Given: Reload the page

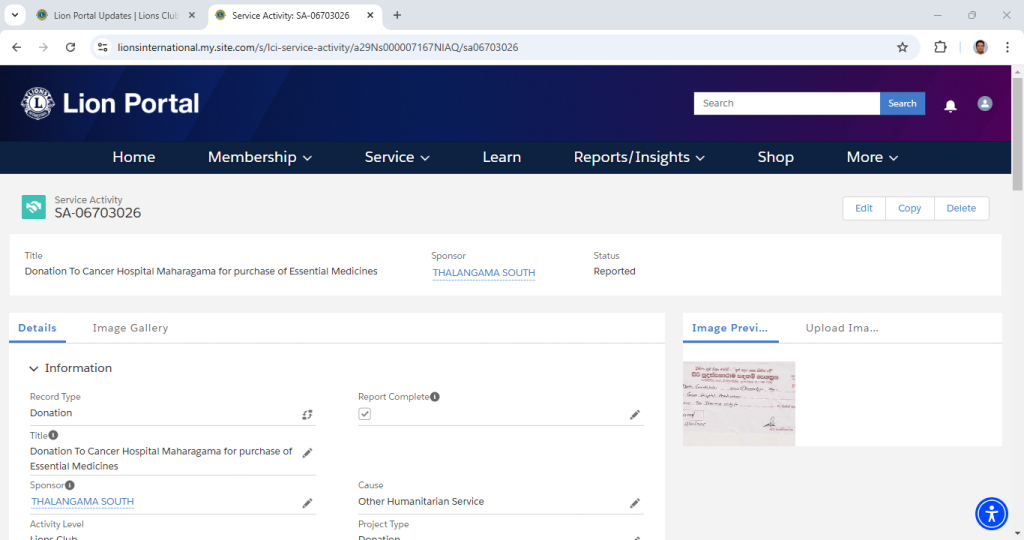Looking at the screenshot, I should [71, 47].
